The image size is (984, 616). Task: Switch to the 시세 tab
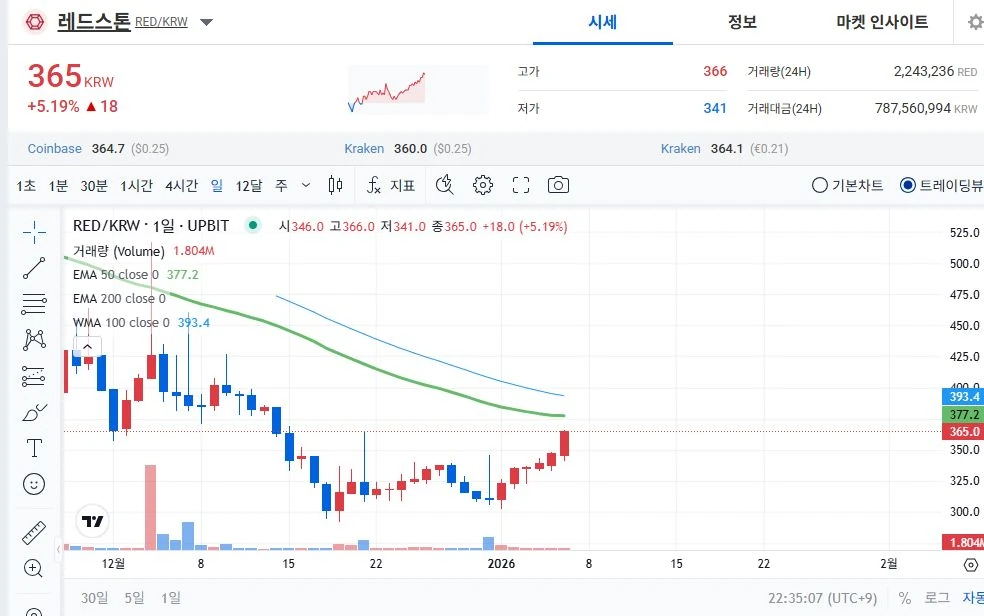(x=602, y=22)
